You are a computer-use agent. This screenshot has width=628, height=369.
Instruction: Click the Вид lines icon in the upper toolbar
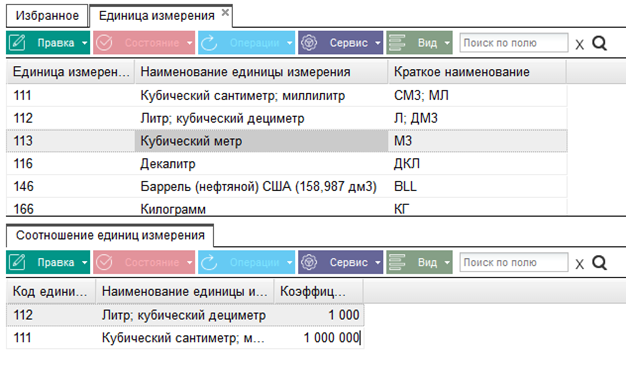click(397, 42)
